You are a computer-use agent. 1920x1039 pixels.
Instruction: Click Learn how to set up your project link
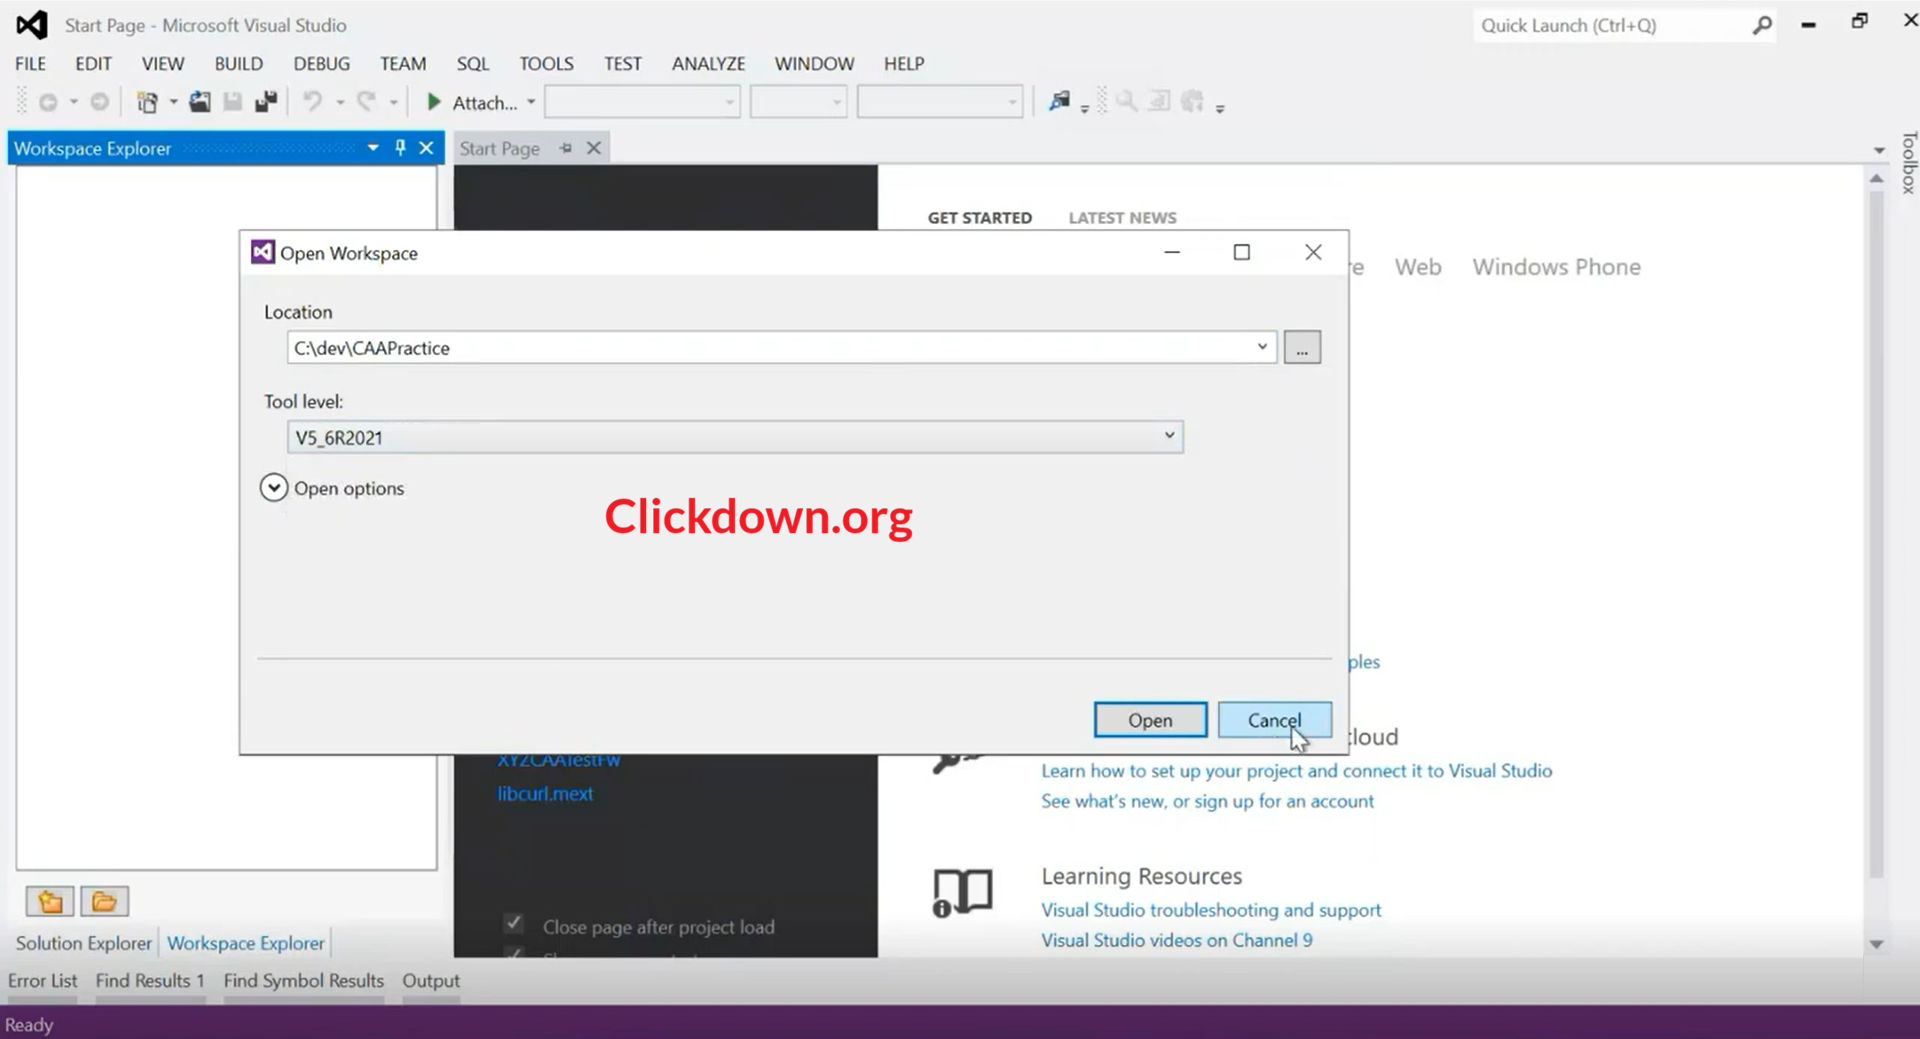coord(1296,771)
